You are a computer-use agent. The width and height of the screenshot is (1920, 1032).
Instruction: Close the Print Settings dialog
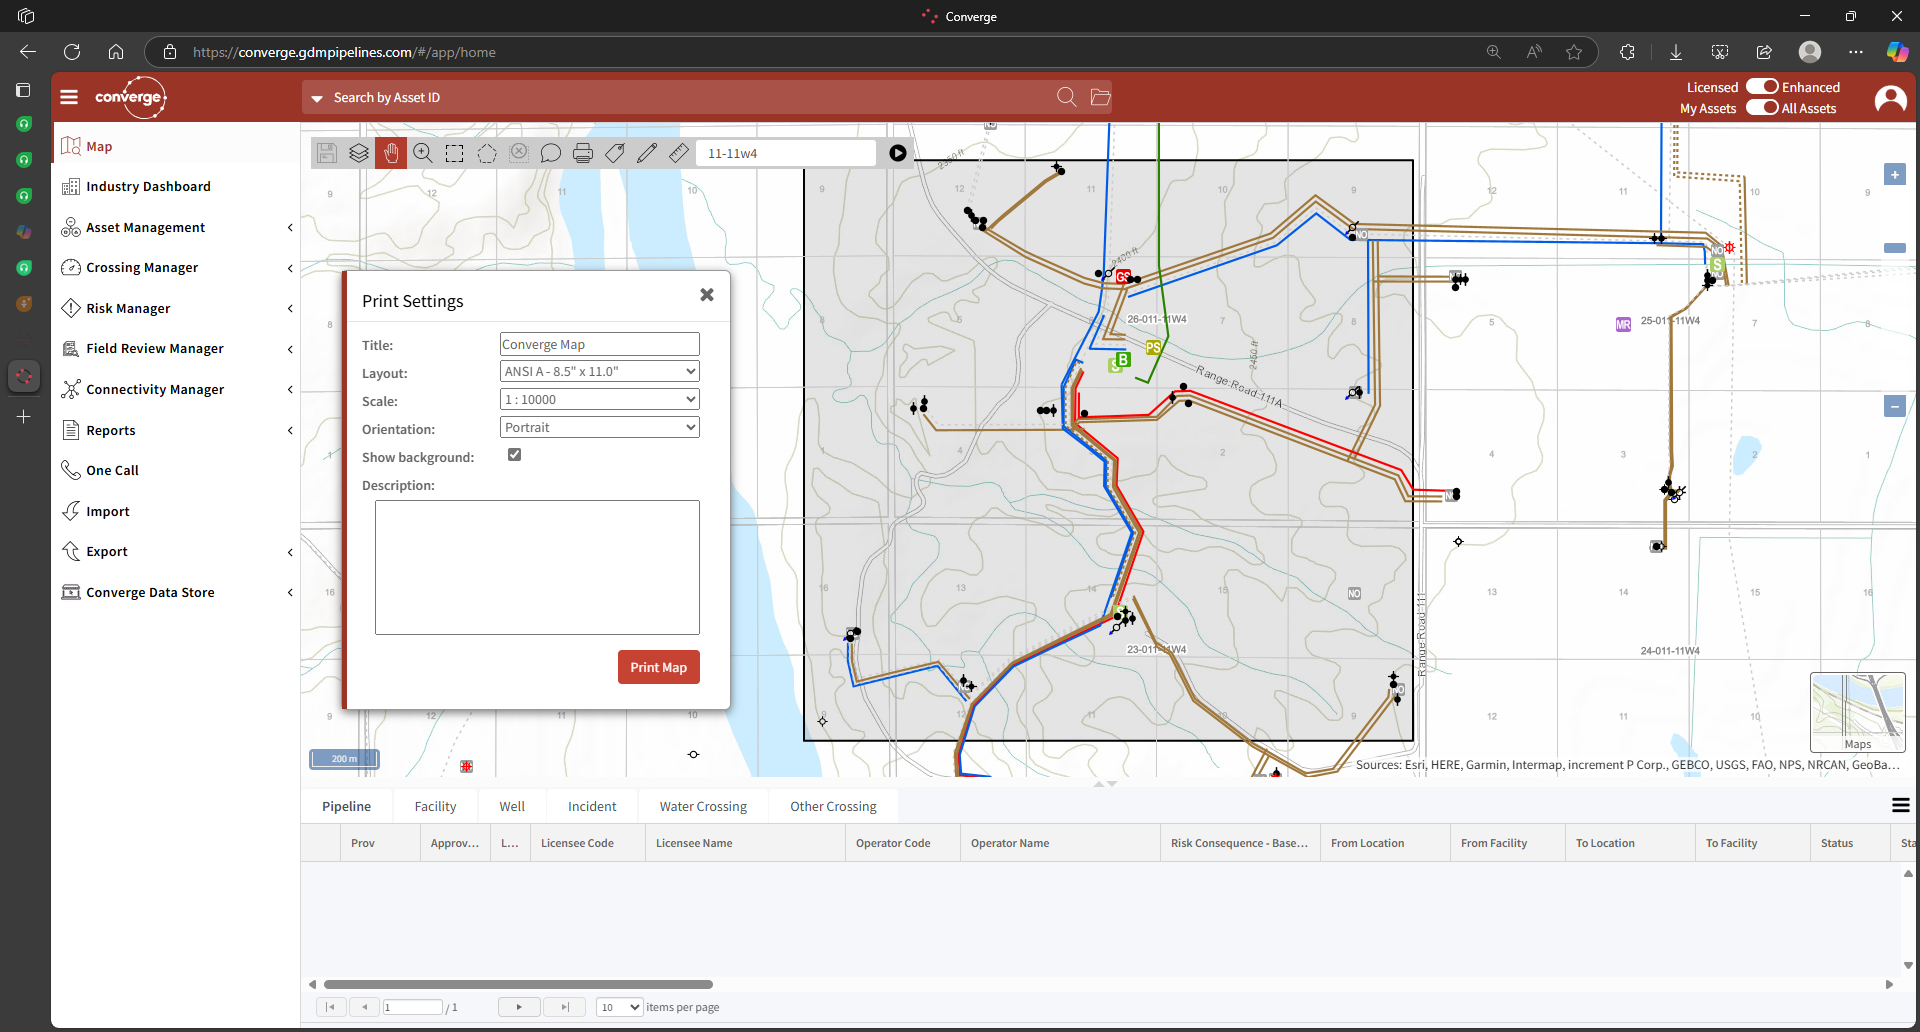click(x=707, y=294)
